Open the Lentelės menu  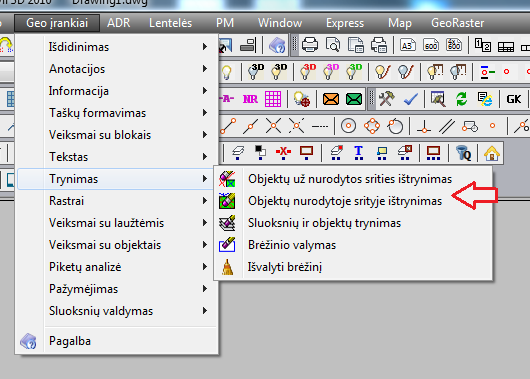point(170,23)
